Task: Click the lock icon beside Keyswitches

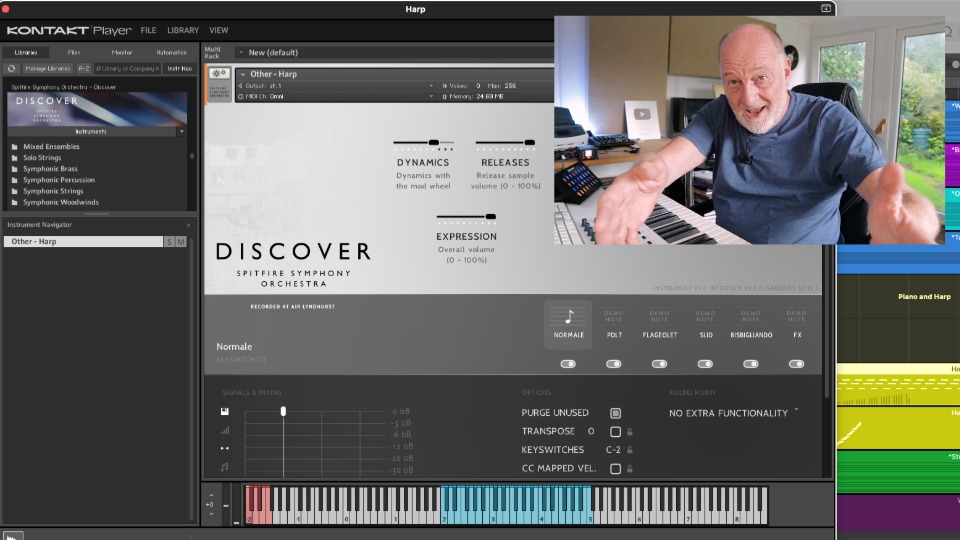Action: pos(630,450)
